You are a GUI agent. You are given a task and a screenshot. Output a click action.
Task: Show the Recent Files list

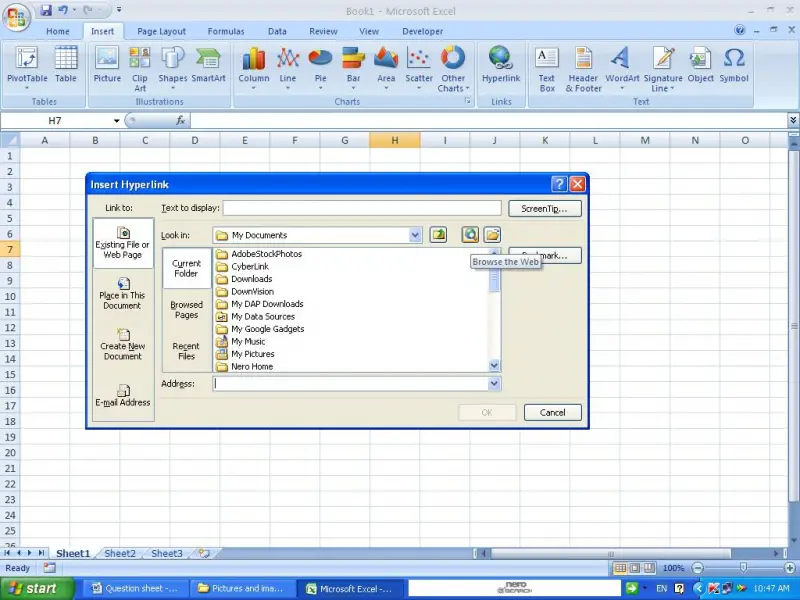[187, 351]
